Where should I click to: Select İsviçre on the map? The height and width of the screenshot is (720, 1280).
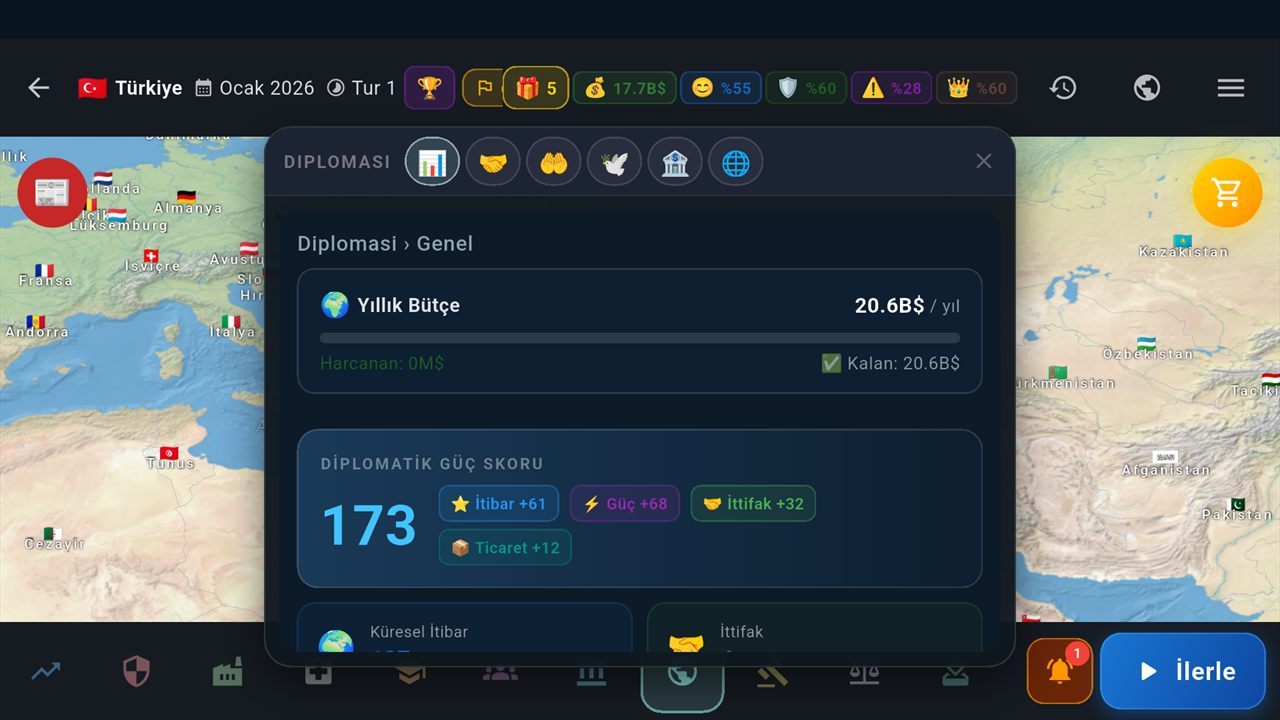point(152,261)
